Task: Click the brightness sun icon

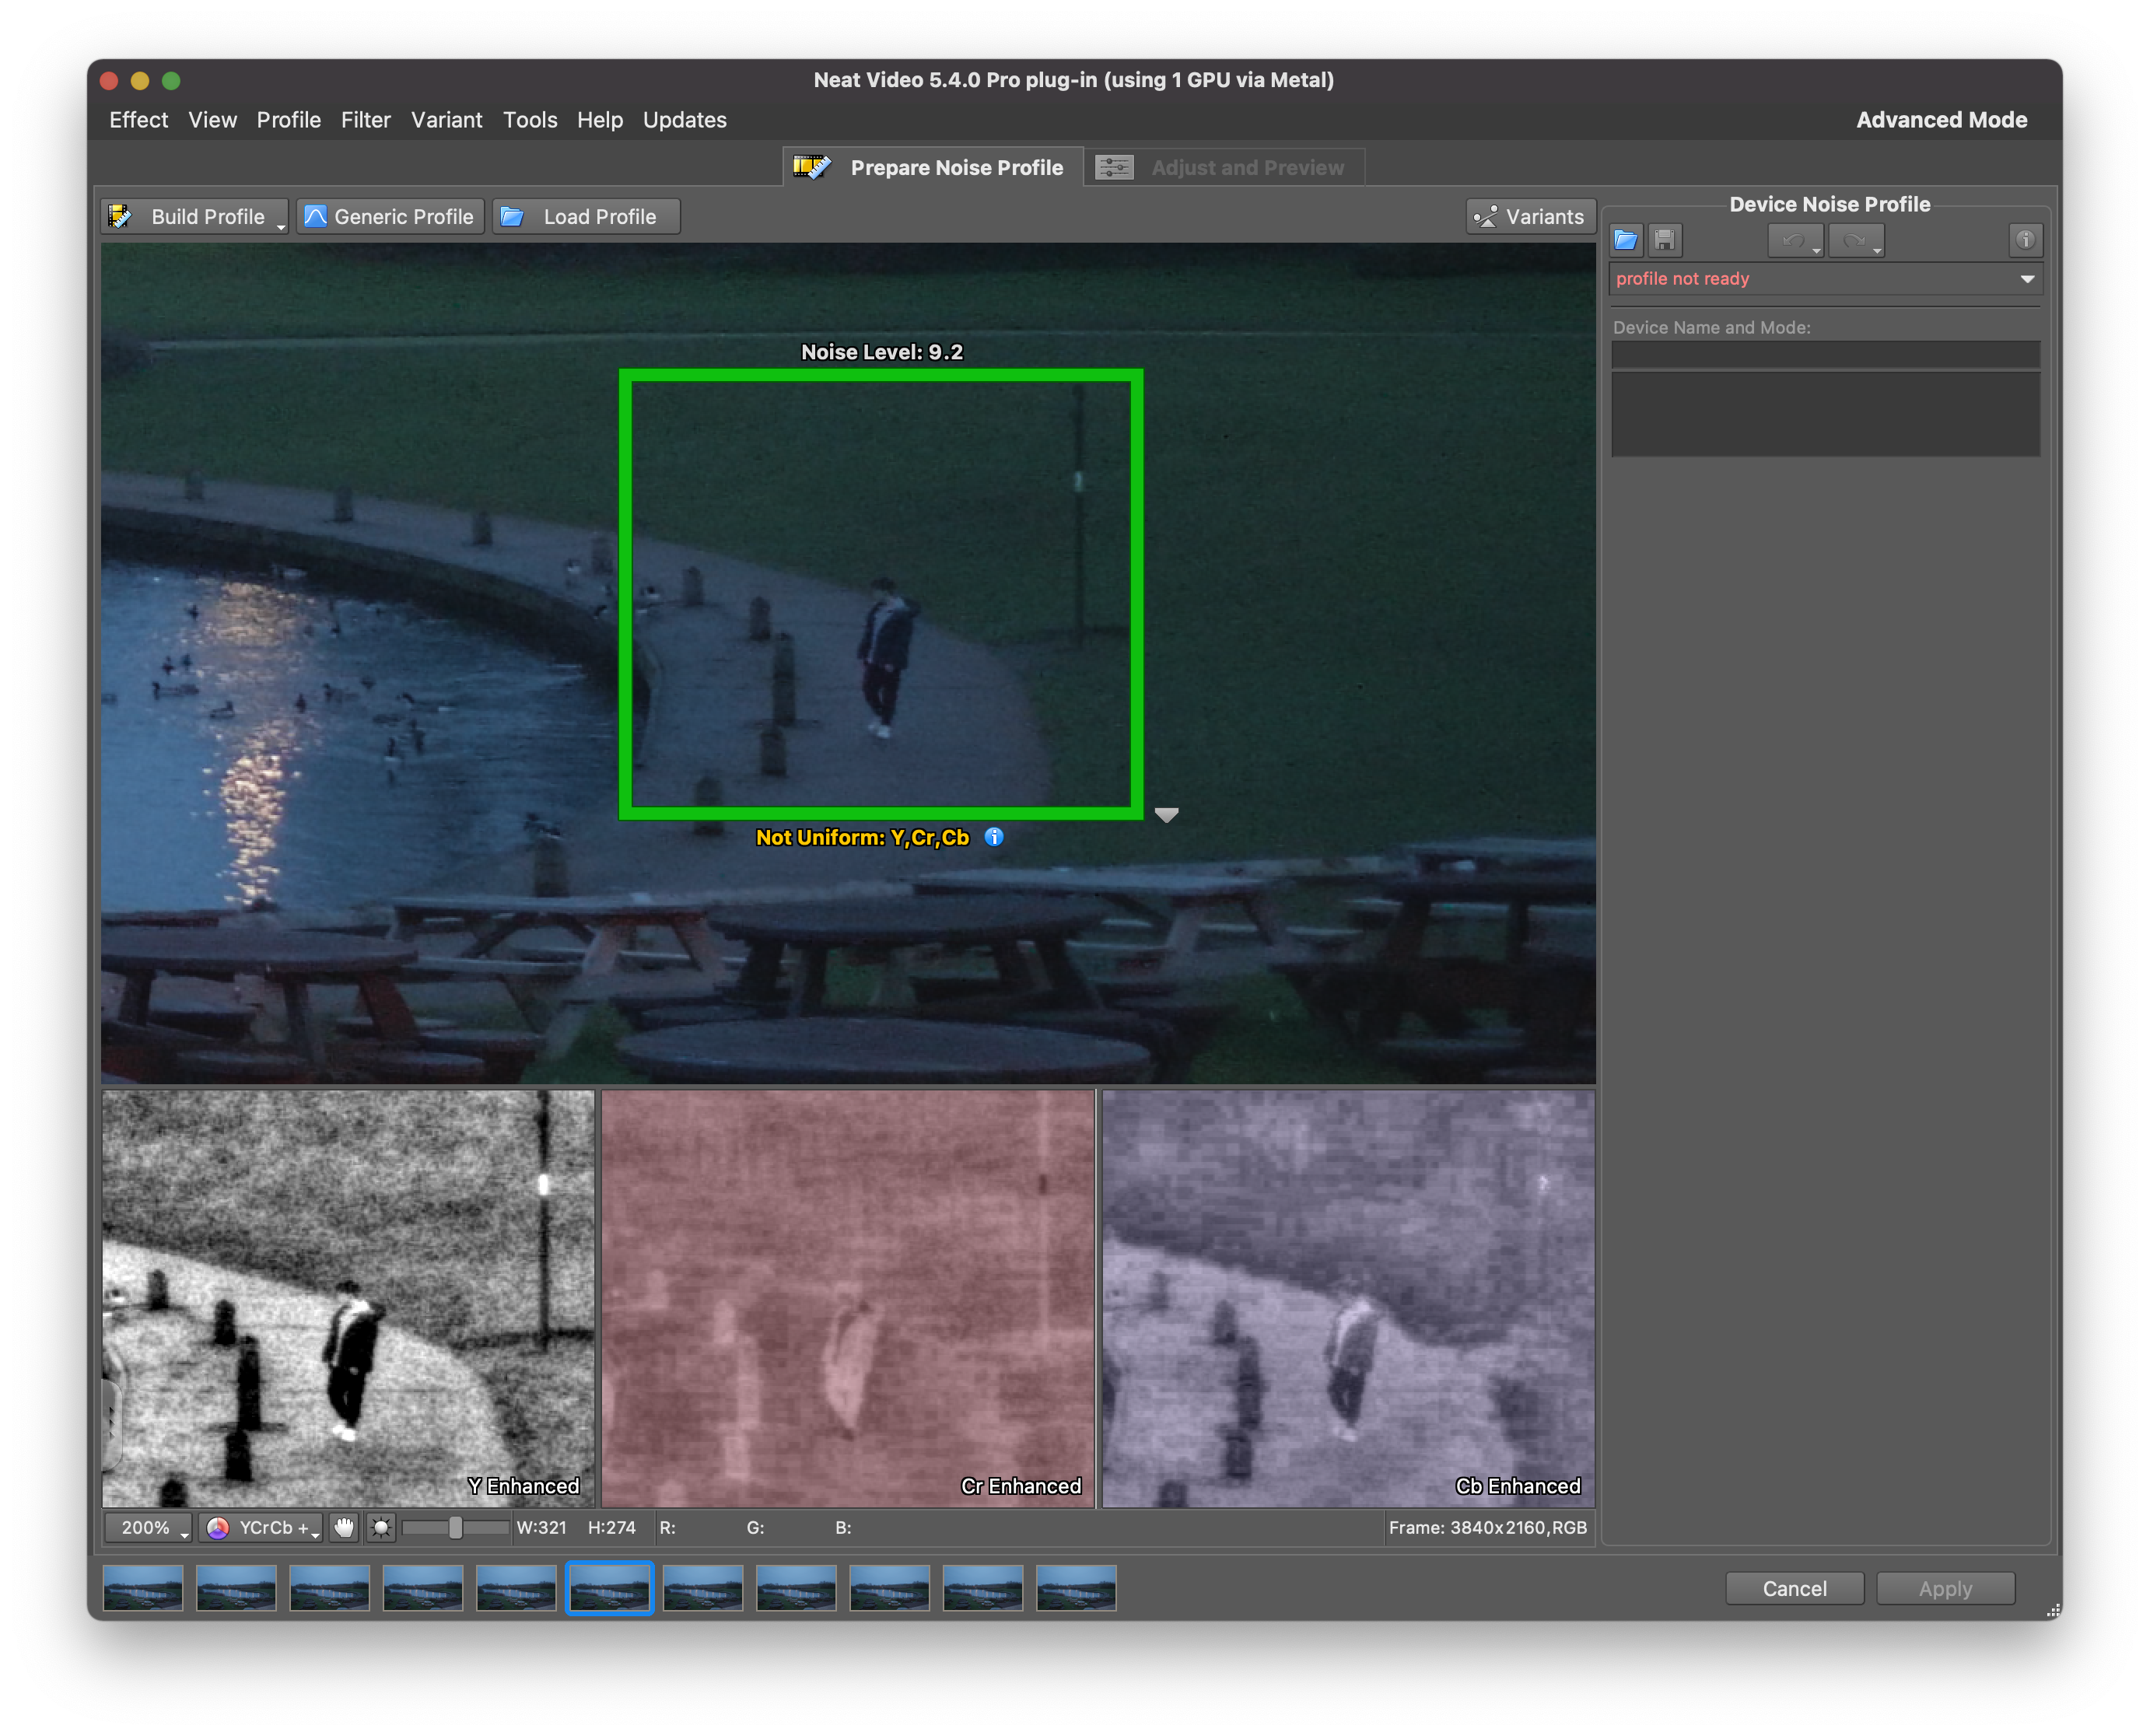Action: pyautogui.click(x=381, y=1527)
